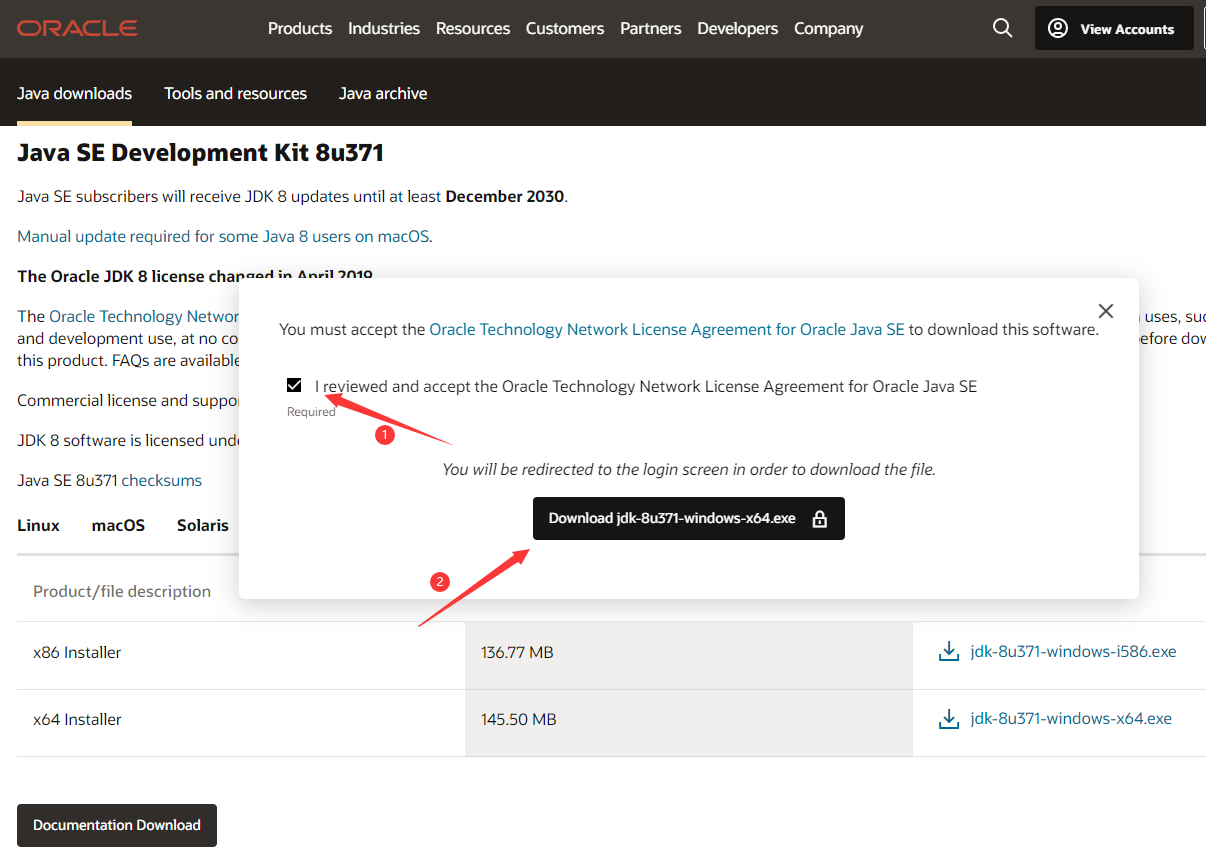Click download icon for jdk-8u371-windows-x64.exe
Image resolution: width=1206 pixels, height=856 pixels.
tap(948, 719)
